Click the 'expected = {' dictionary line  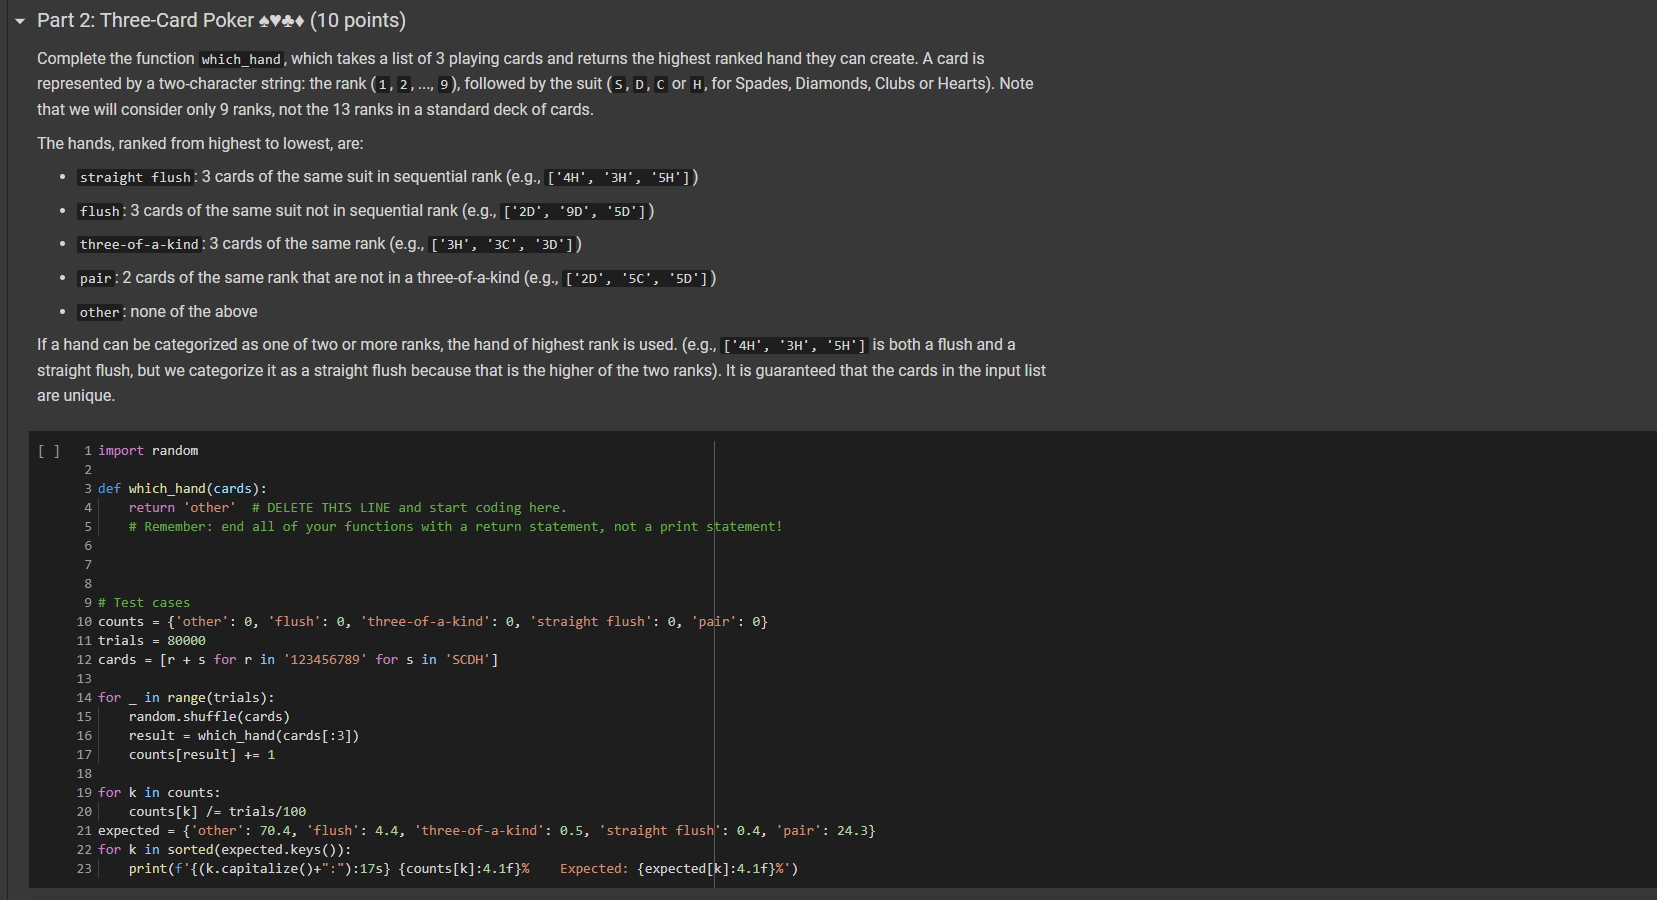487,831
